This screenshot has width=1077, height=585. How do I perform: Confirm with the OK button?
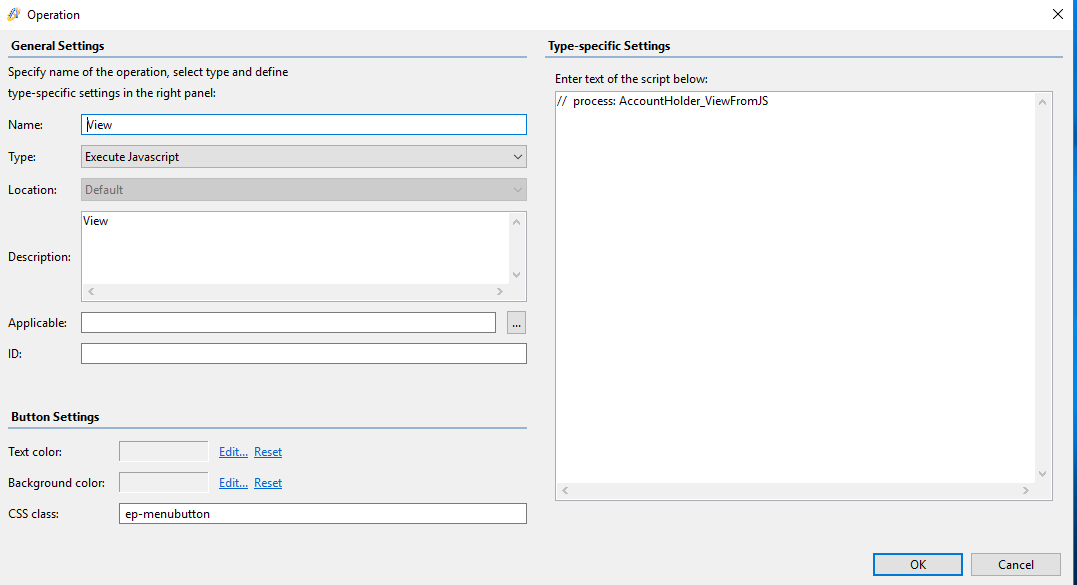click(918, 564)
